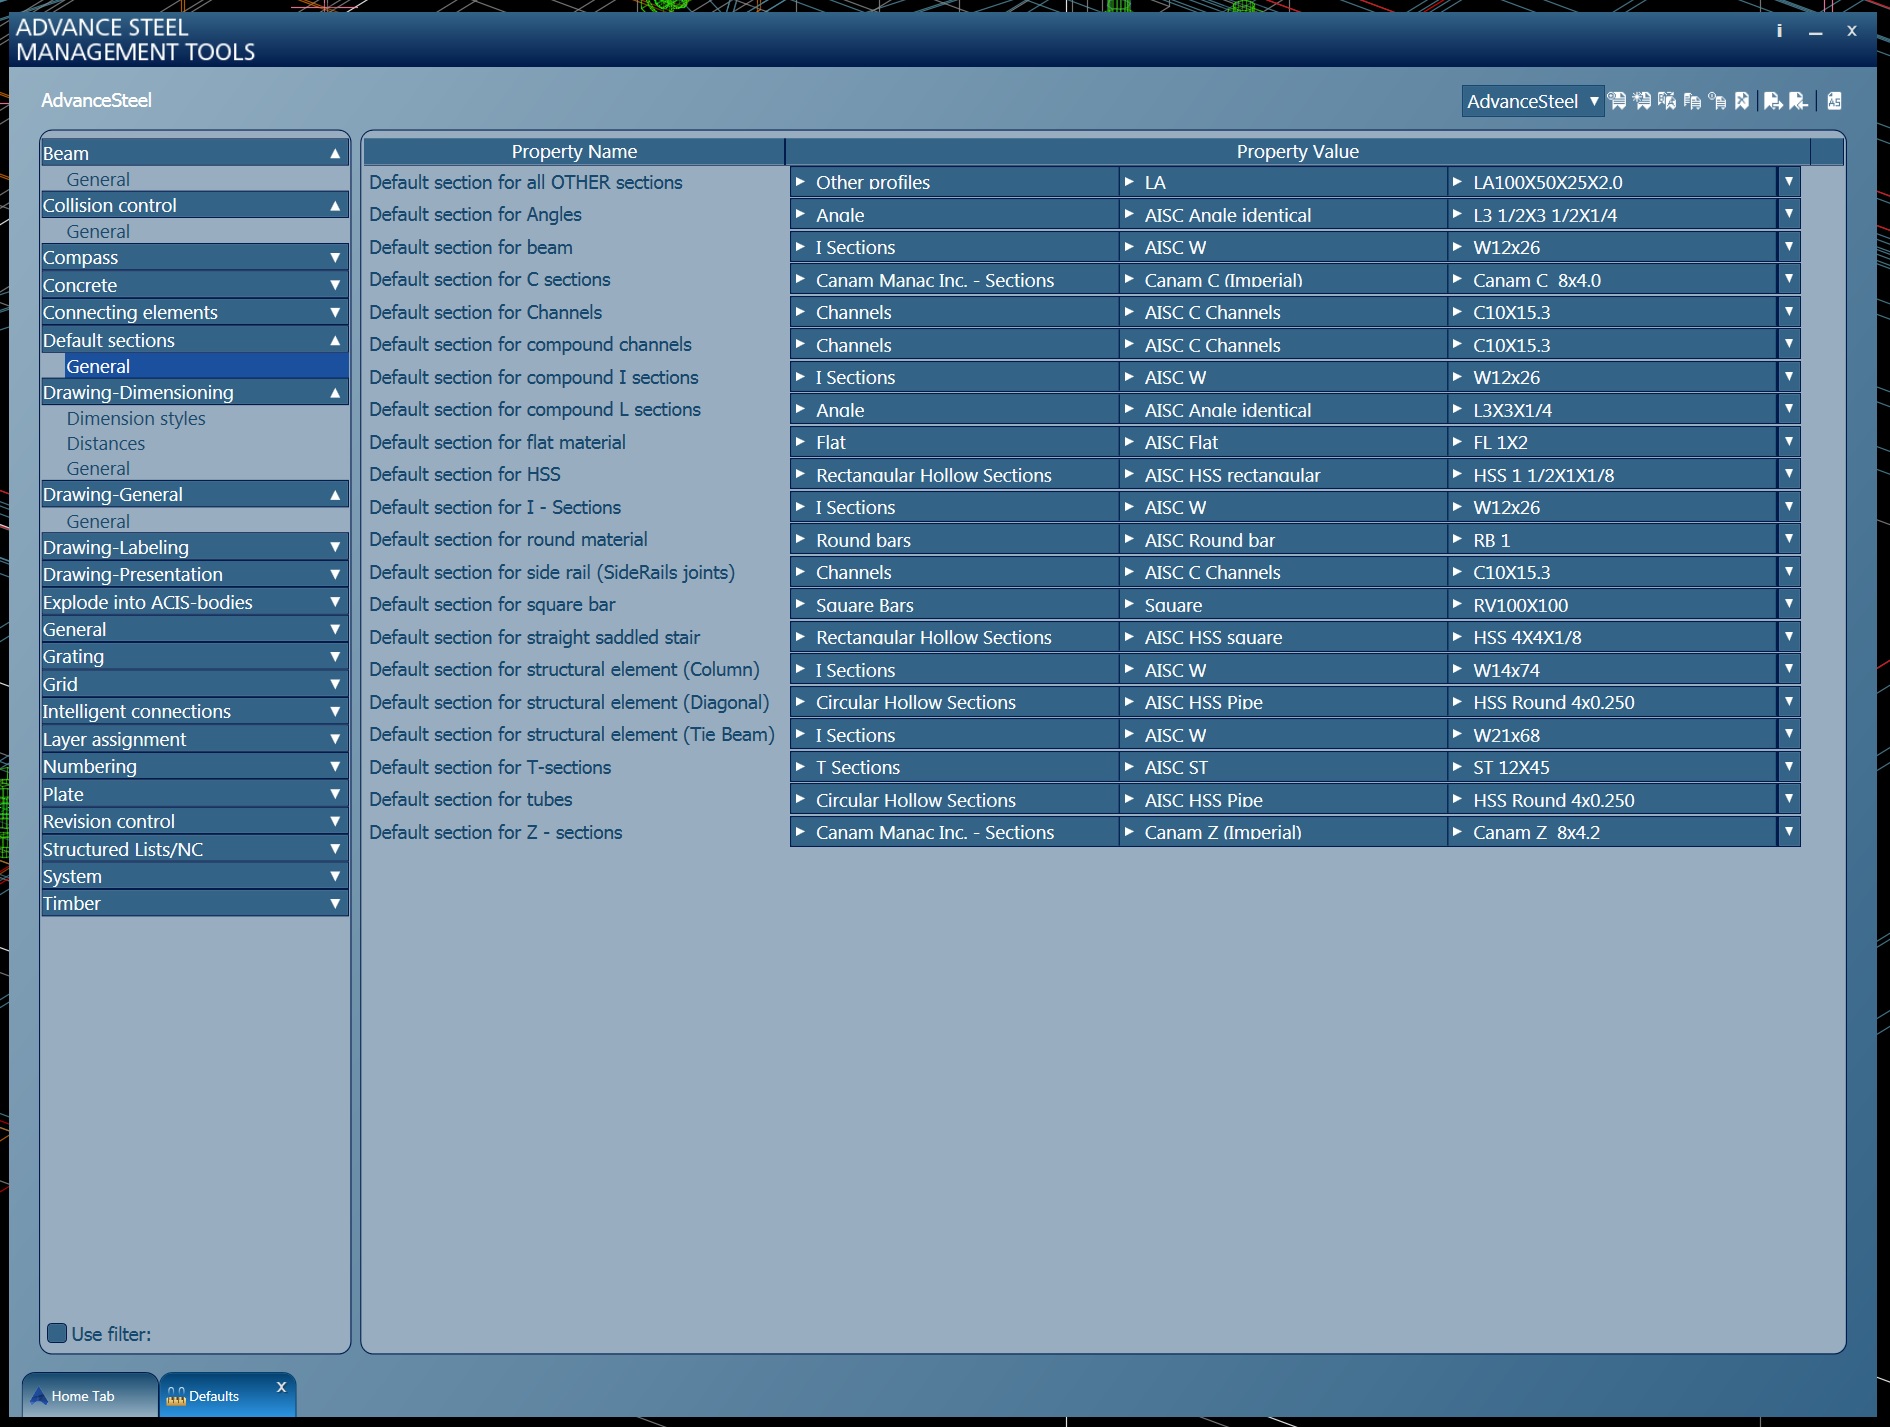The image size is (1890, 1427).
Task: Click the export profile icon with right arrow
Action: click(1773, 101)
